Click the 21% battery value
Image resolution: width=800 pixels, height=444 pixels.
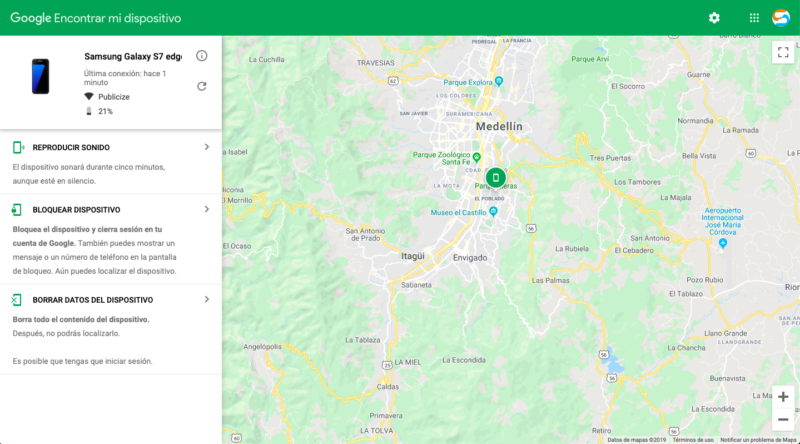point(106,111)
